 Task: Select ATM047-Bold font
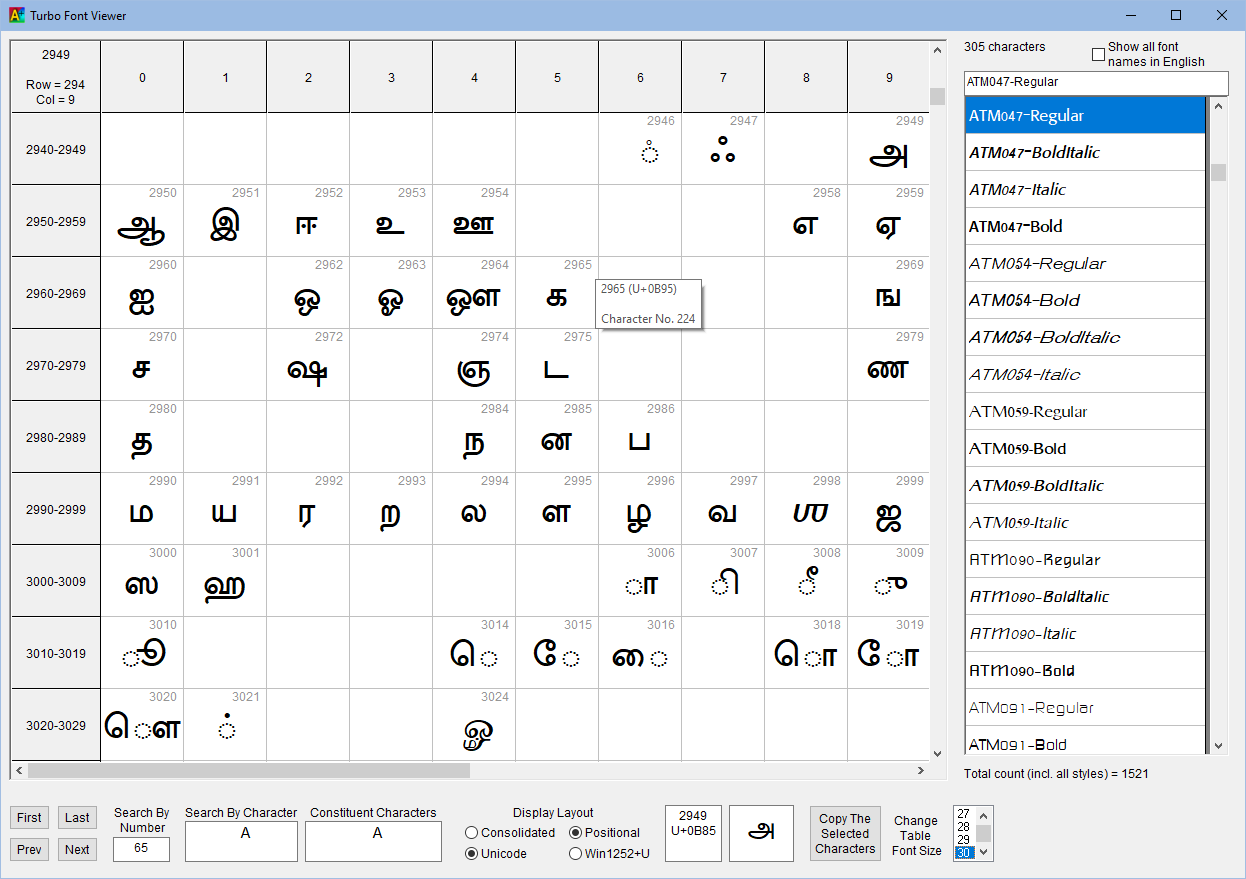[1085, 226]
